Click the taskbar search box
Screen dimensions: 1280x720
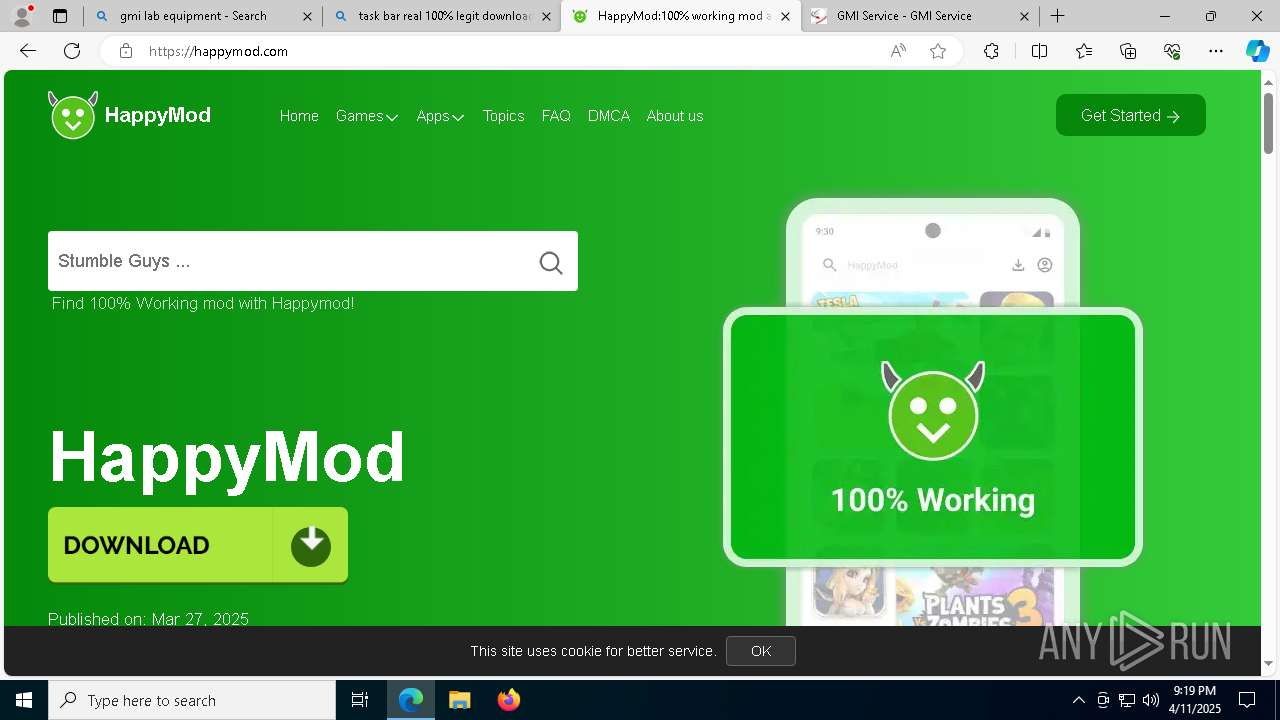tap(192, 700)
